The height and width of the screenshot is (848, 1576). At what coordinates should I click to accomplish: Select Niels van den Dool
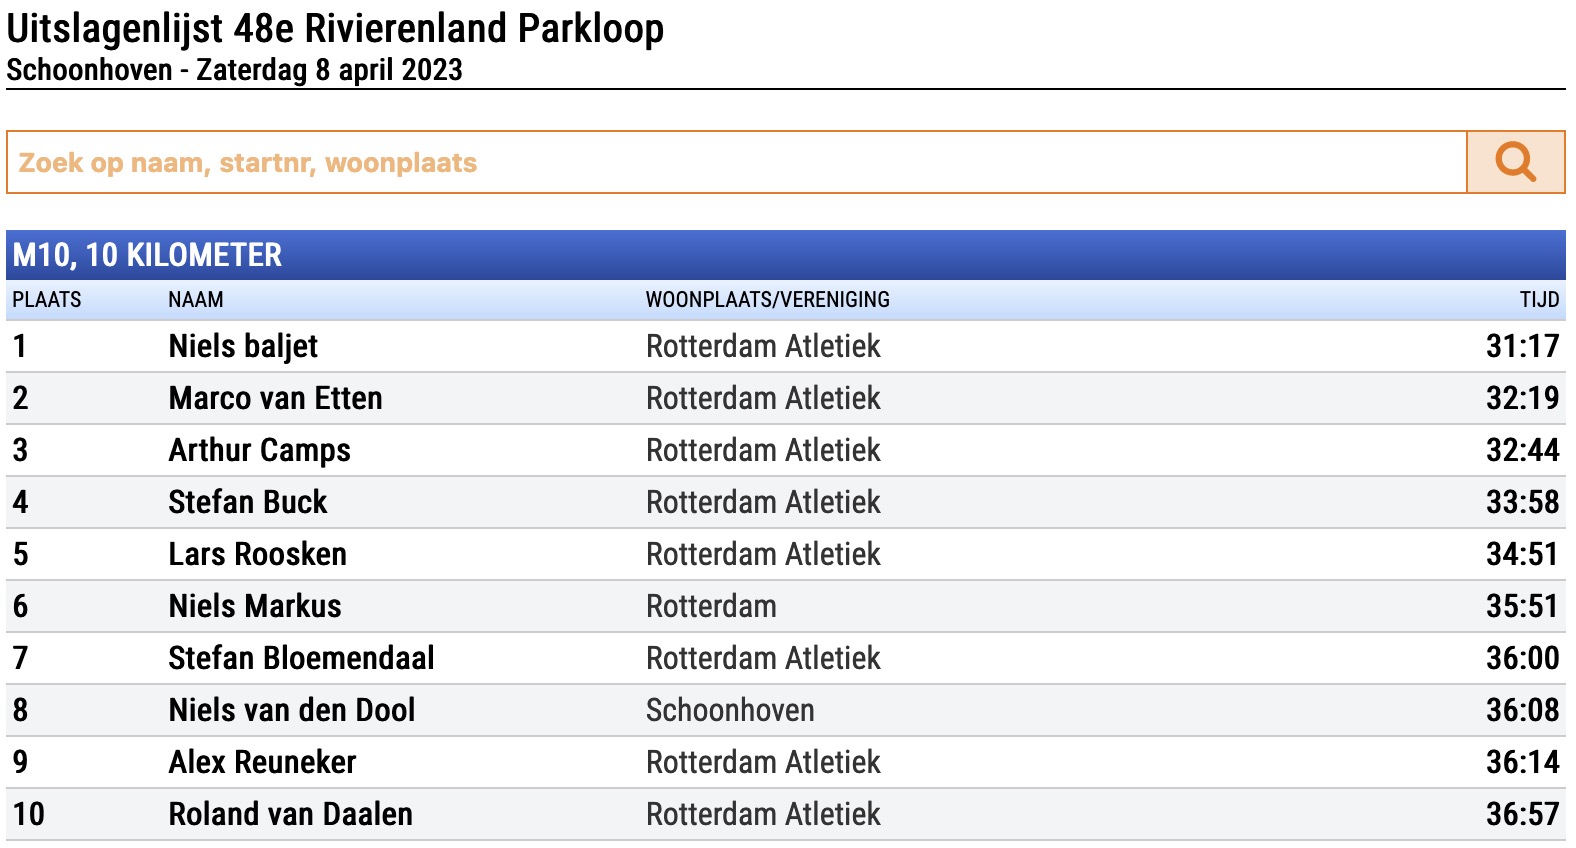[291, 710]
